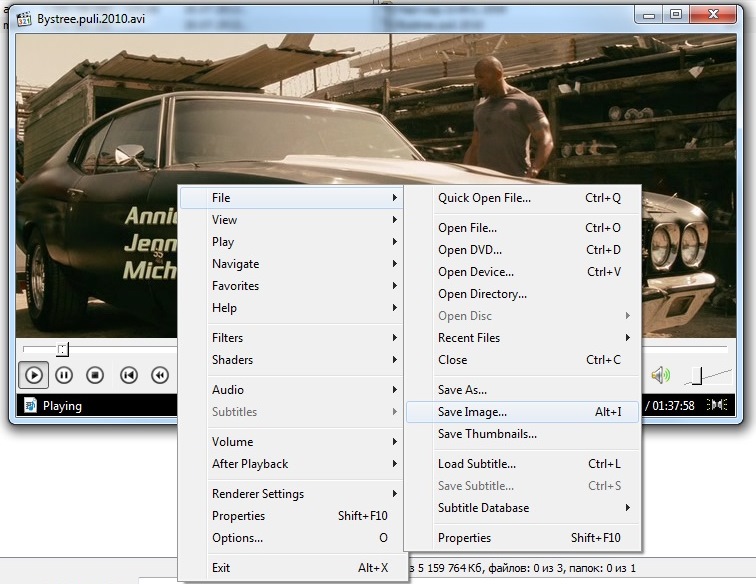Click the Stop playback button
The width and height of the screenshot is (756, 584).
point(95,375)
